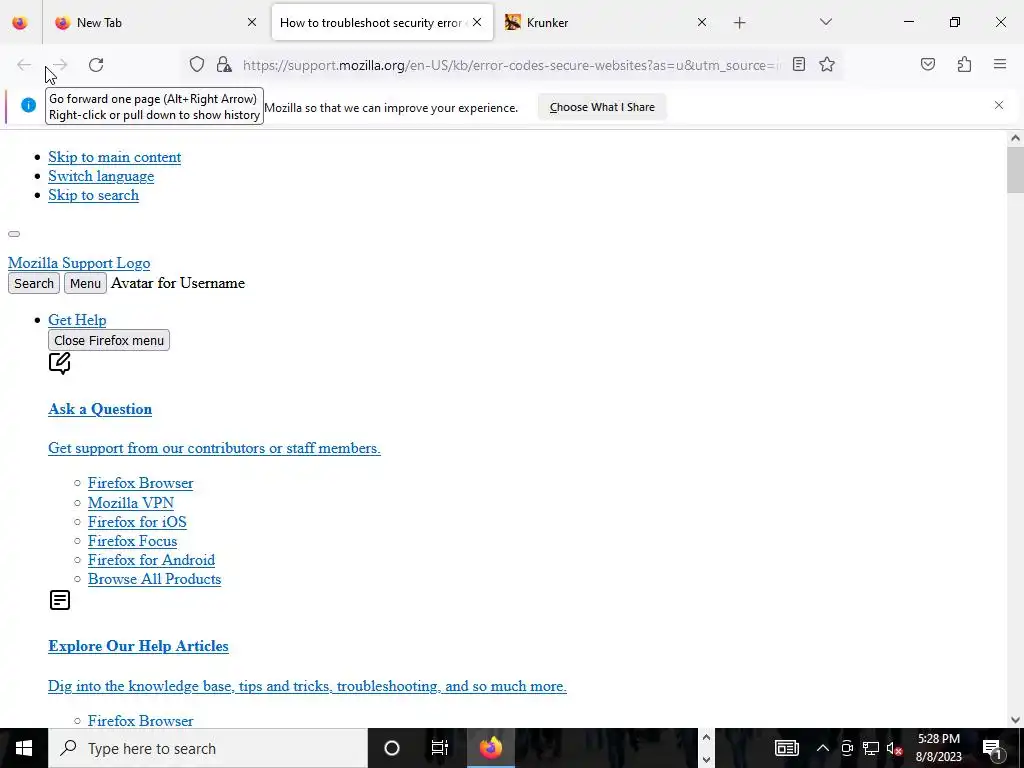This screenshot has width=1024, height=768.
Task: Click the page Search button
Action: pos(34,283)
